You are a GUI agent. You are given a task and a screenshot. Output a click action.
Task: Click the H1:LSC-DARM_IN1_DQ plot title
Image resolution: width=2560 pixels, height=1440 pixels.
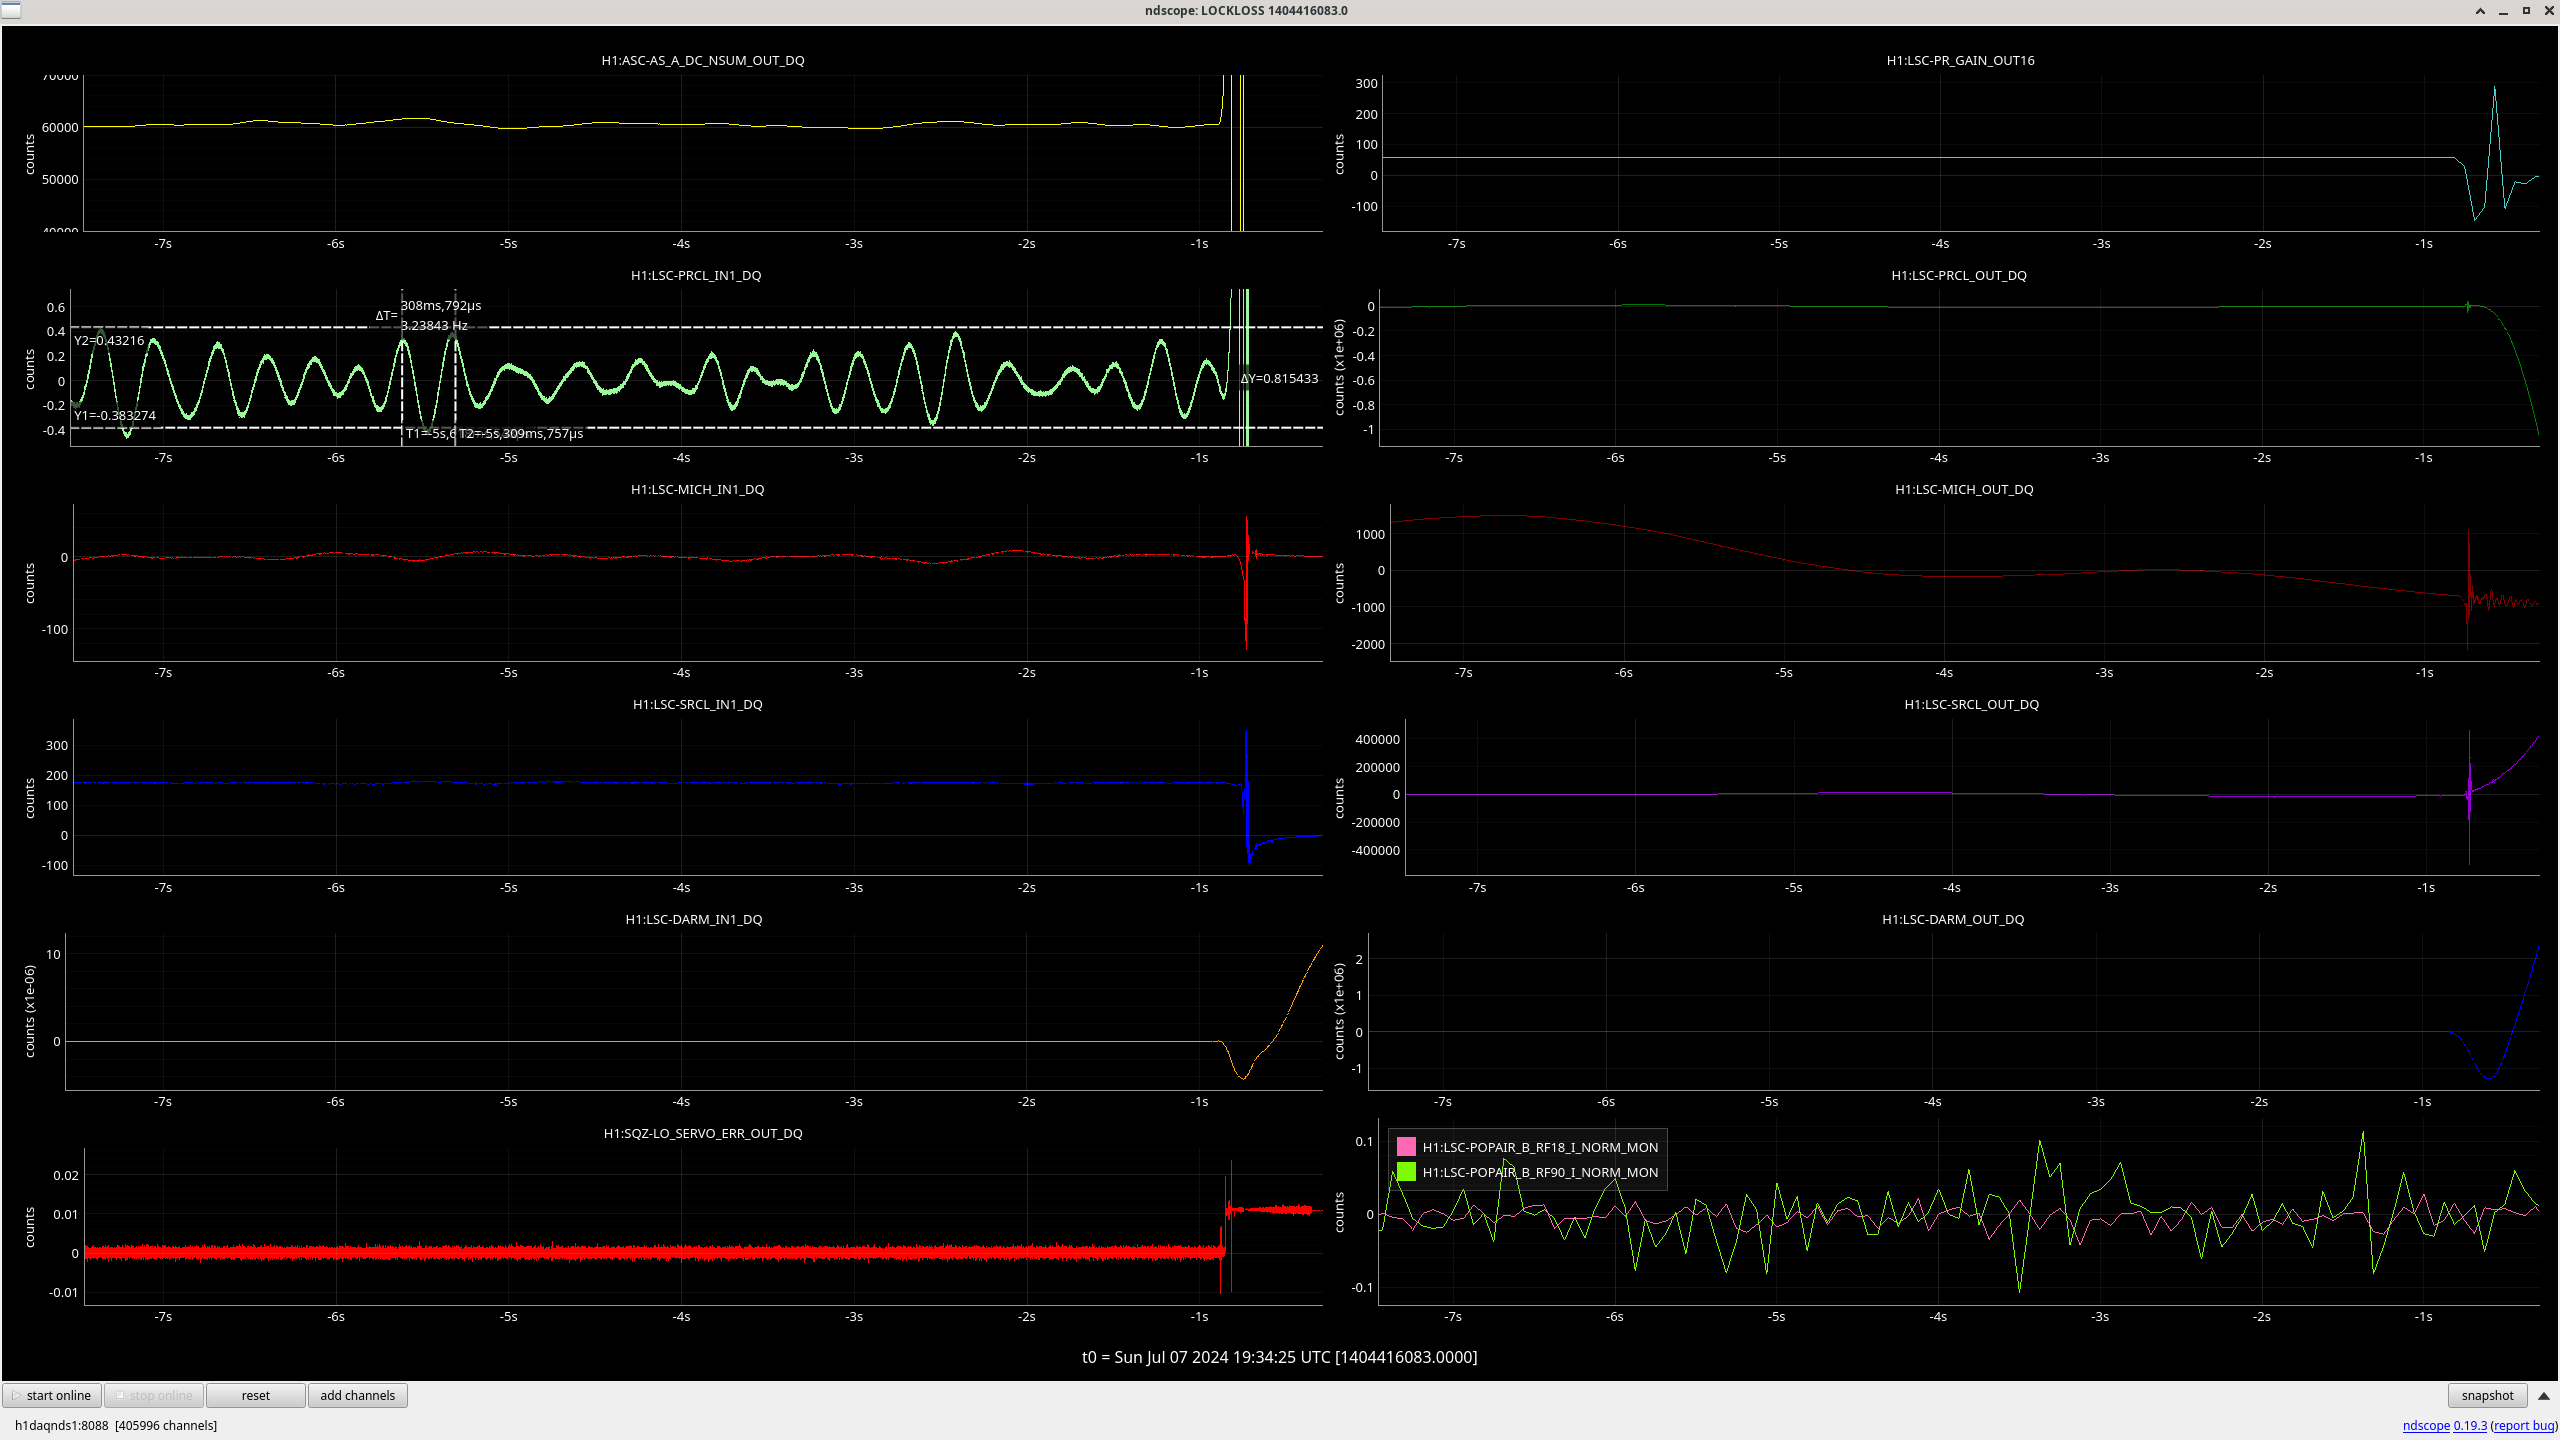[694, 919]
